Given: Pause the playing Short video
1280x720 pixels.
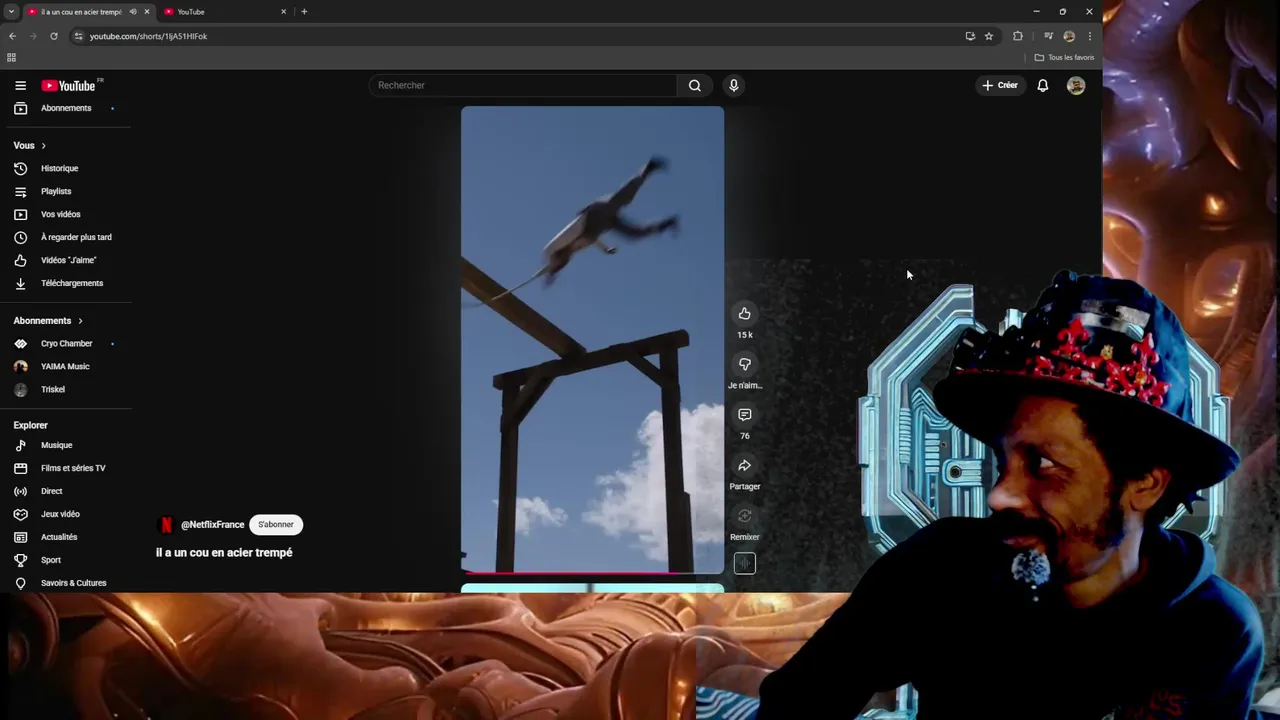Looking at the screenshot, I should pyautogui.click(x=592, y=340).
